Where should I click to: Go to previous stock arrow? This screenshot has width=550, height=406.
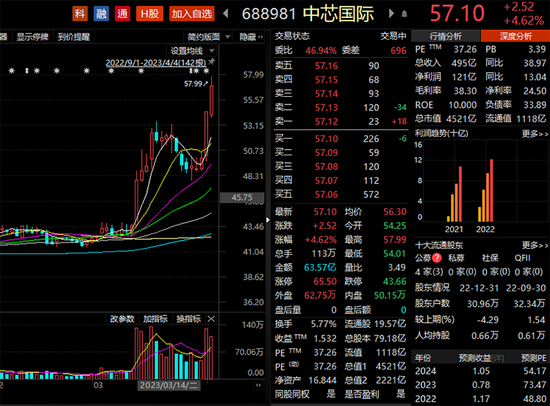pyautogui.click(x=226, y=14)
